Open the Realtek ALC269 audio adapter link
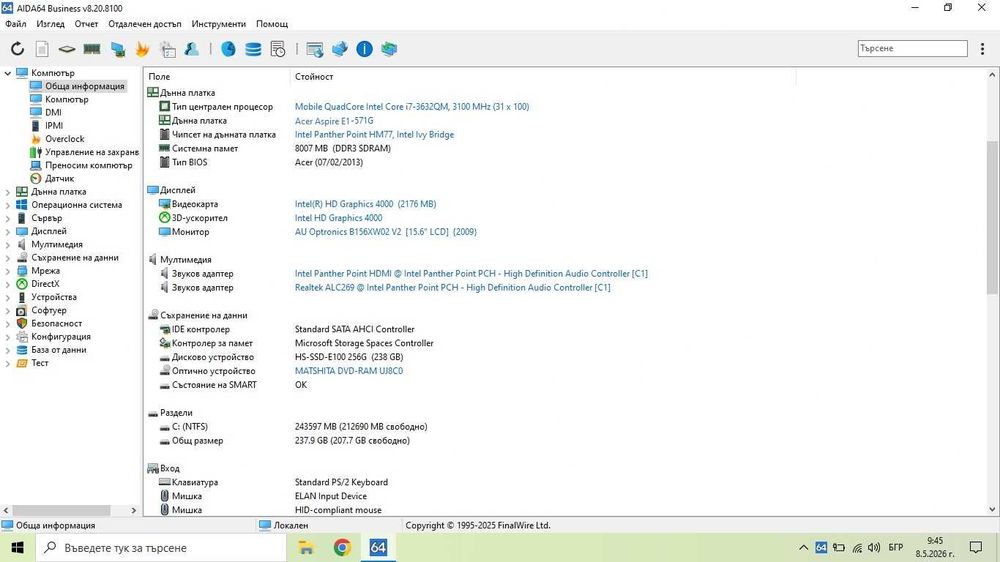The height and width of the screenshot is (562, 1000). (x=452, y=288)
